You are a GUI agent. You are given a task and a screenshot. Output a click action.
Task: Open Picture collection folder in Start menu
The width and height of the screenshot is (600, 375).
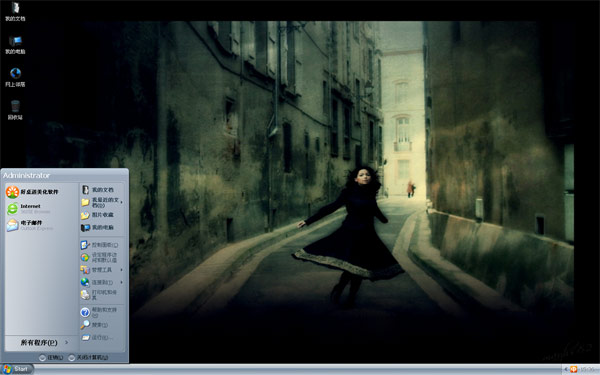102,215
